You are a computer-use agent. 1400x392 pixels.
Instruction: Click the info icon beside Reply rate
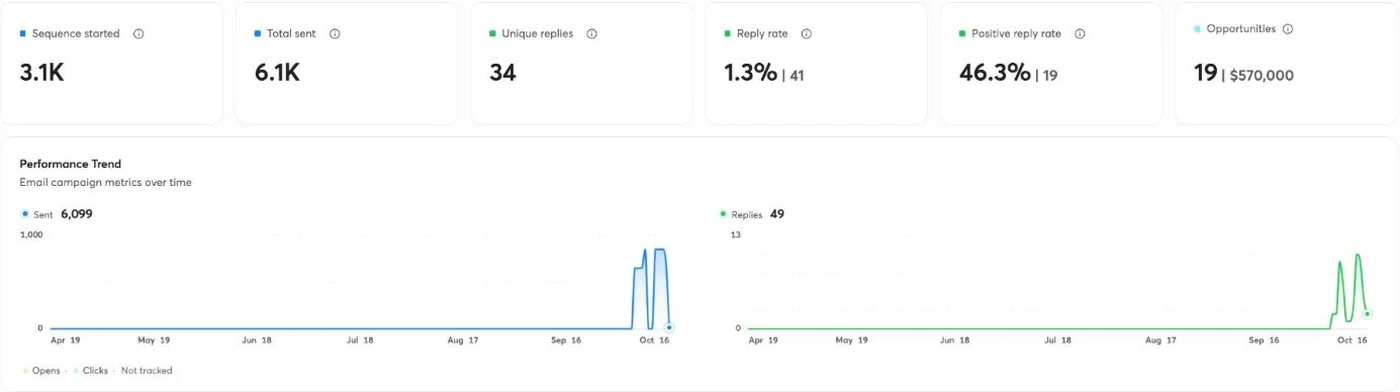tap(807, 34)
